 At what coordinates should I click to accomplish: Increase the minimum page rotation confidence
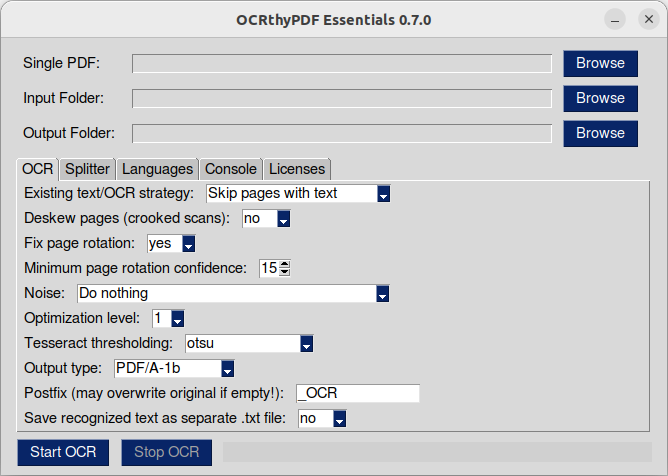[285, 264]
